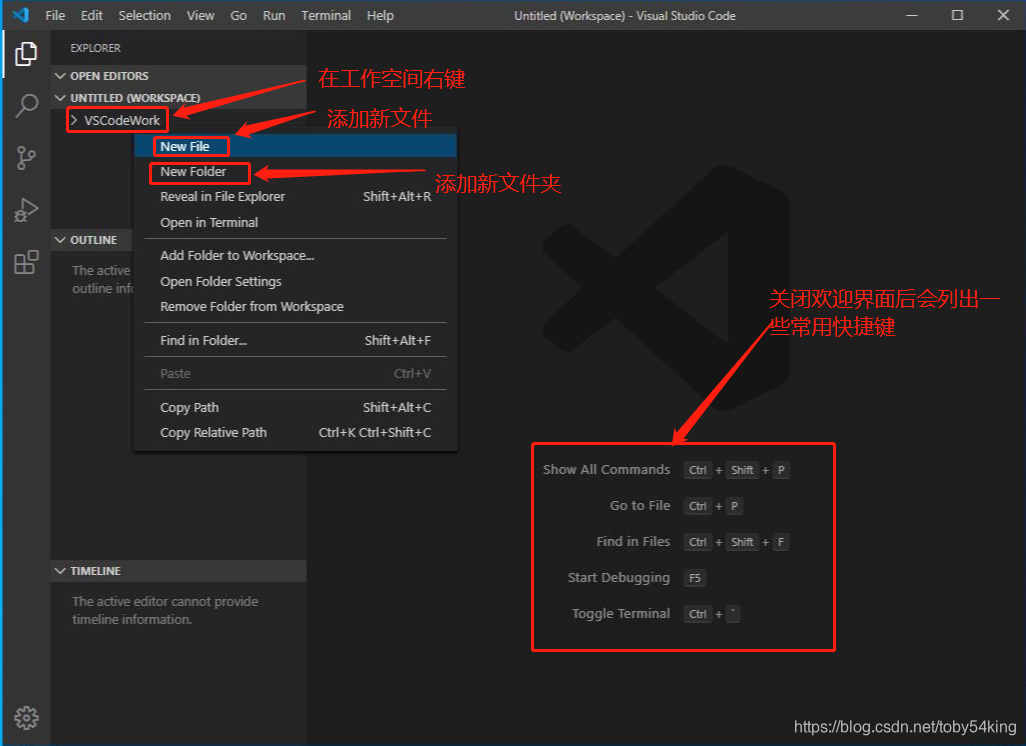Expand the VSCodeWork folder
This screenshot has width=1026, height=746.
[115, 120]
